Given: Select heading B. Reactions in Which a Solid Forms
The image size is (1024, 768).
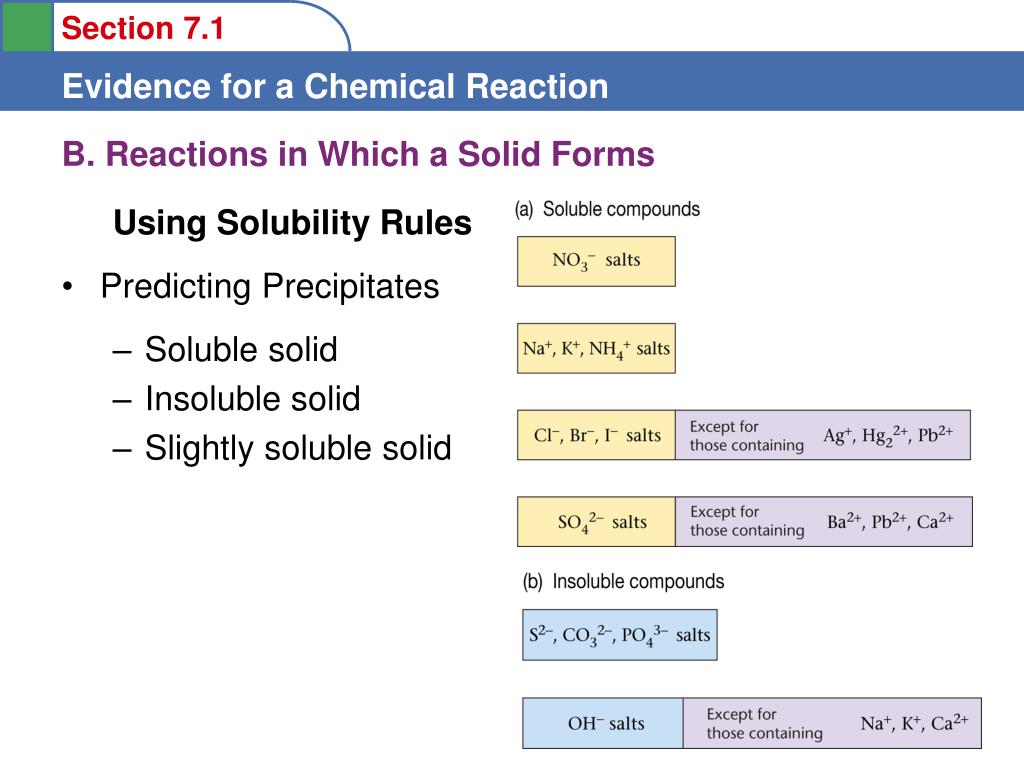Looking at the screenshot, I should pyautogui.click(x=359, y=154).
